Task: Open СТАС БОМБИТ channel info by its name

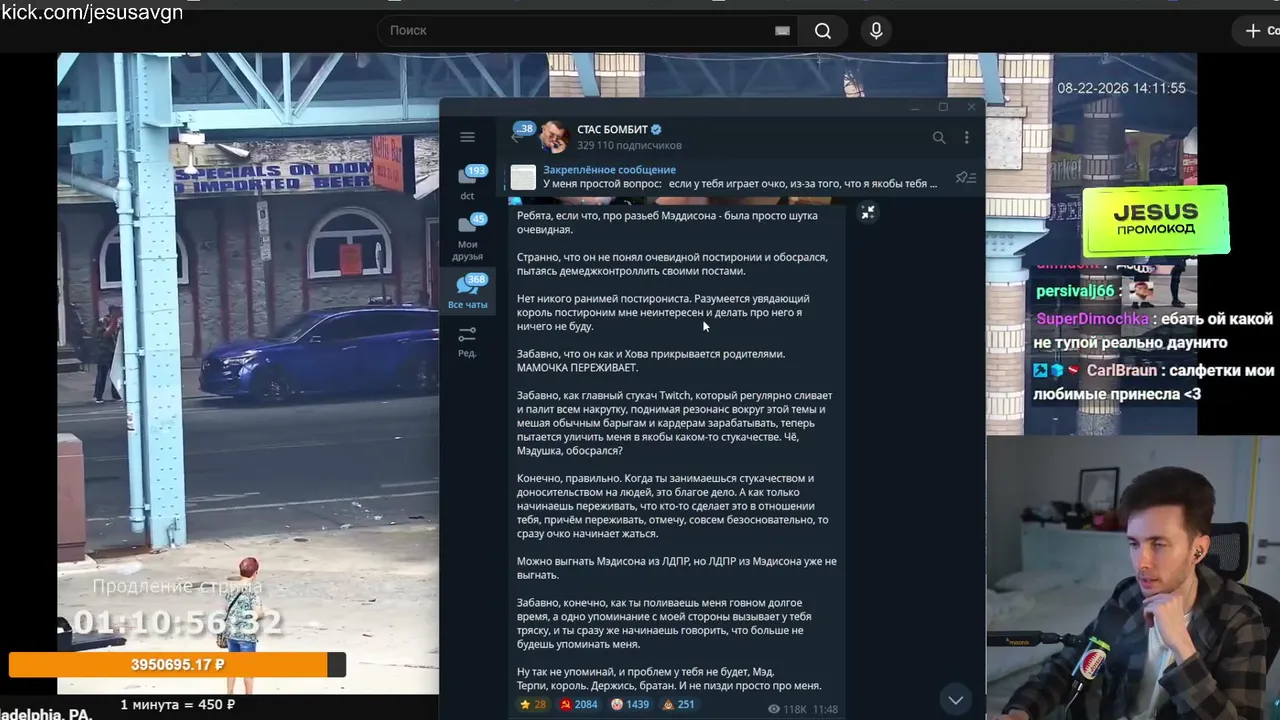Action: [612, 129]
